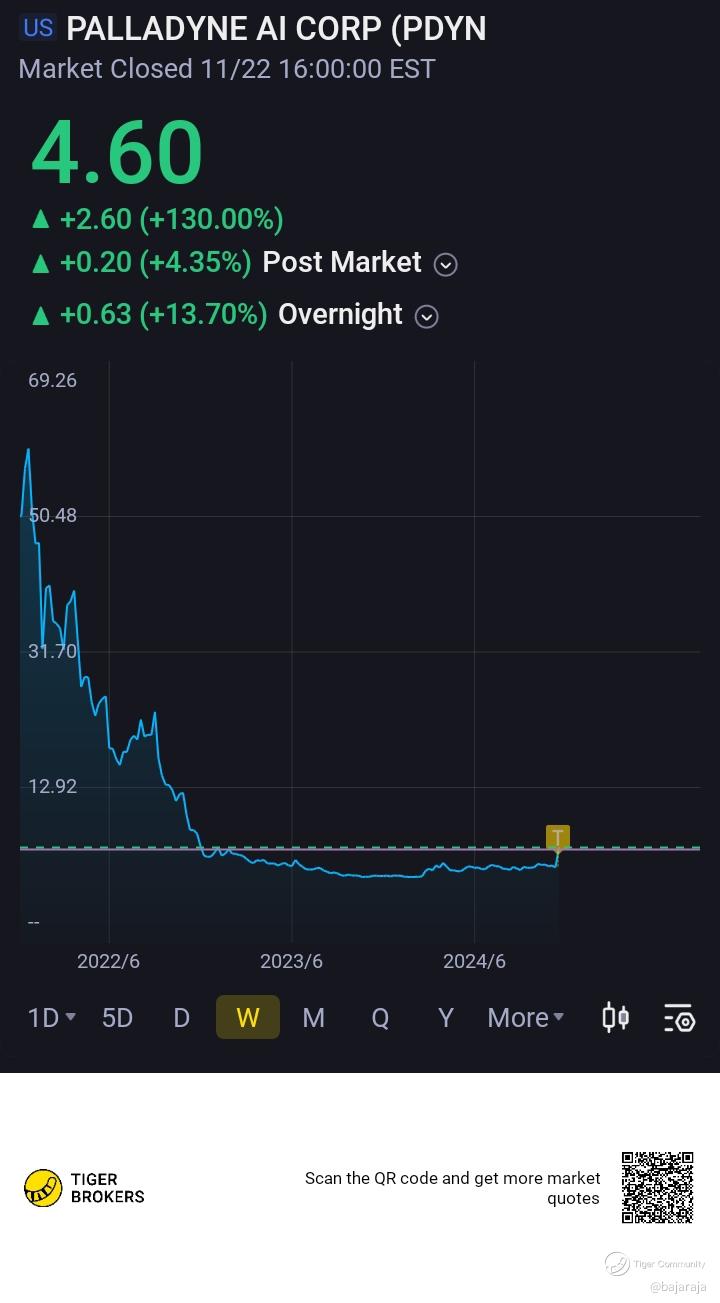Switch to the D daily timeframe tab
Image resolution: width=720 pixels, height=1303 pixels.
click(181, 1018)
